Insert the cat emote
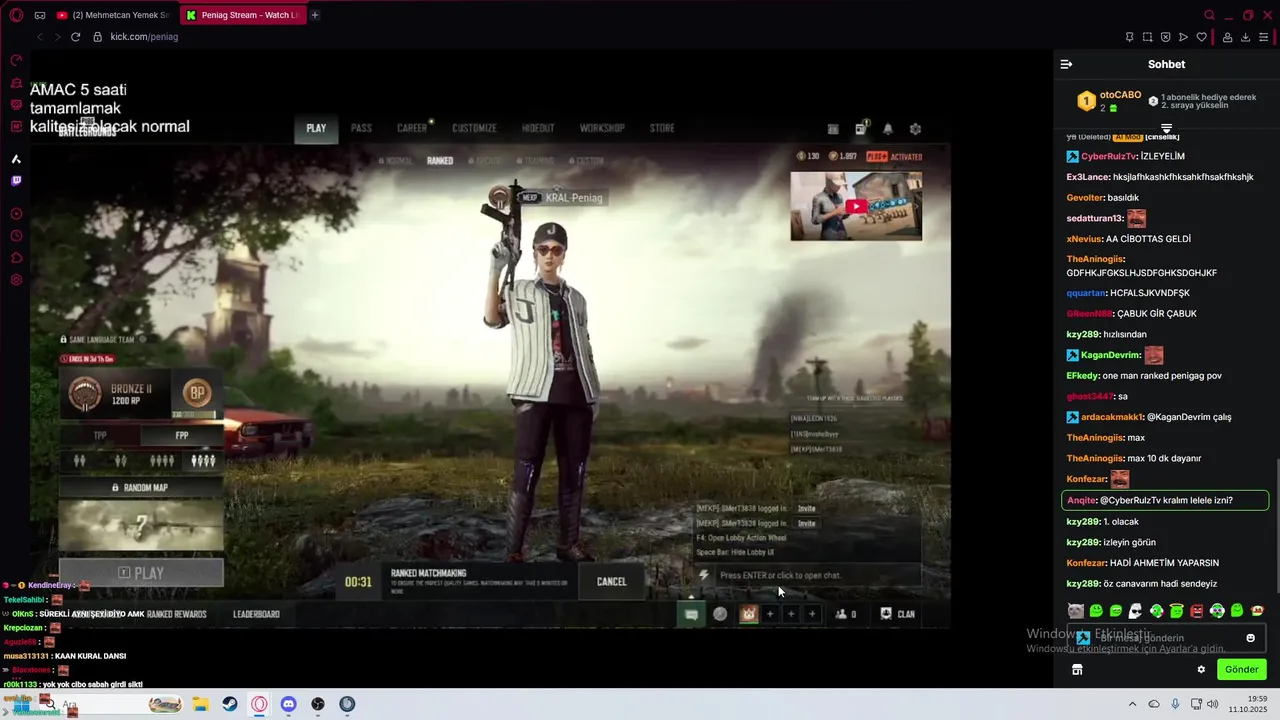1280x720 pixels. coord(1075,611)
